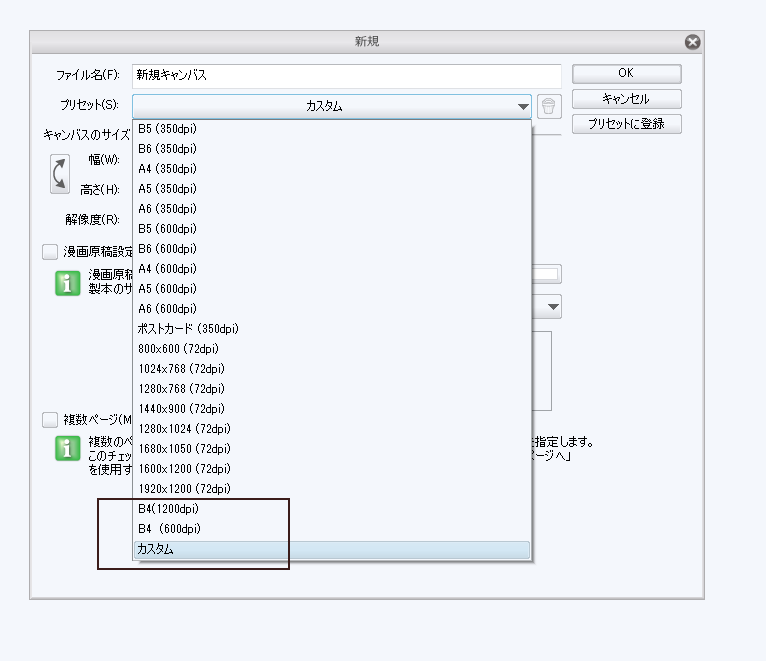Click the OK button
The width and height of the screenshot is (766, 661).
click(626, 74)
